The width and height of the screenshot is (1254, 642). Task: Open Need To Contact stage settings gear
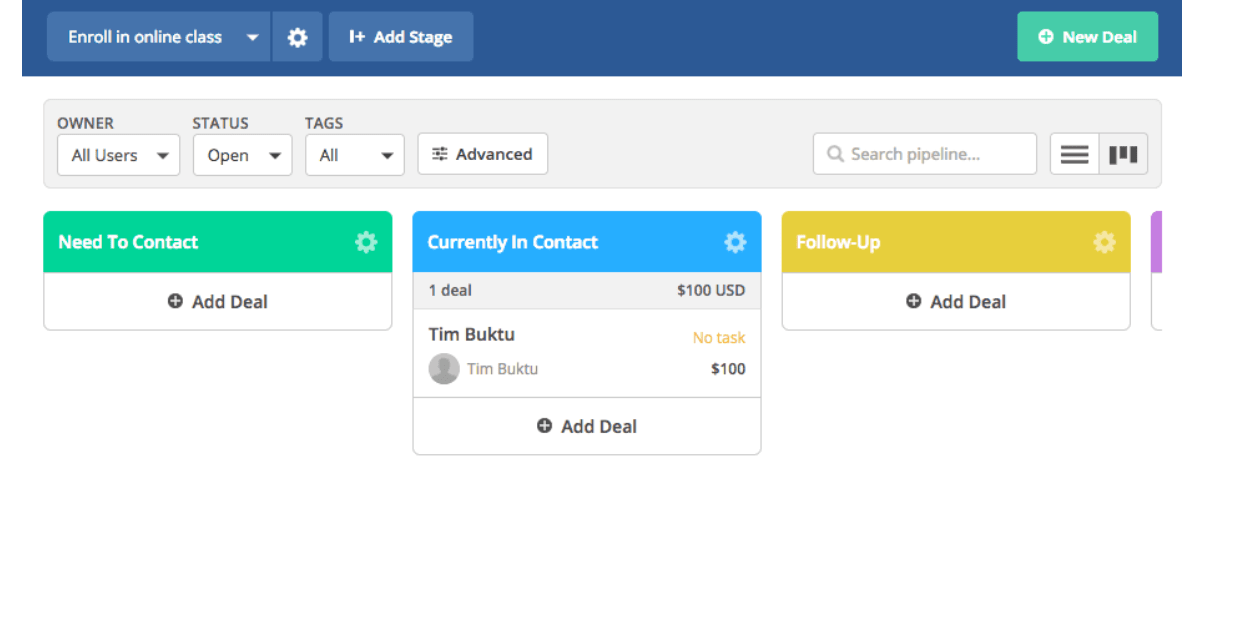coord(366,242)
